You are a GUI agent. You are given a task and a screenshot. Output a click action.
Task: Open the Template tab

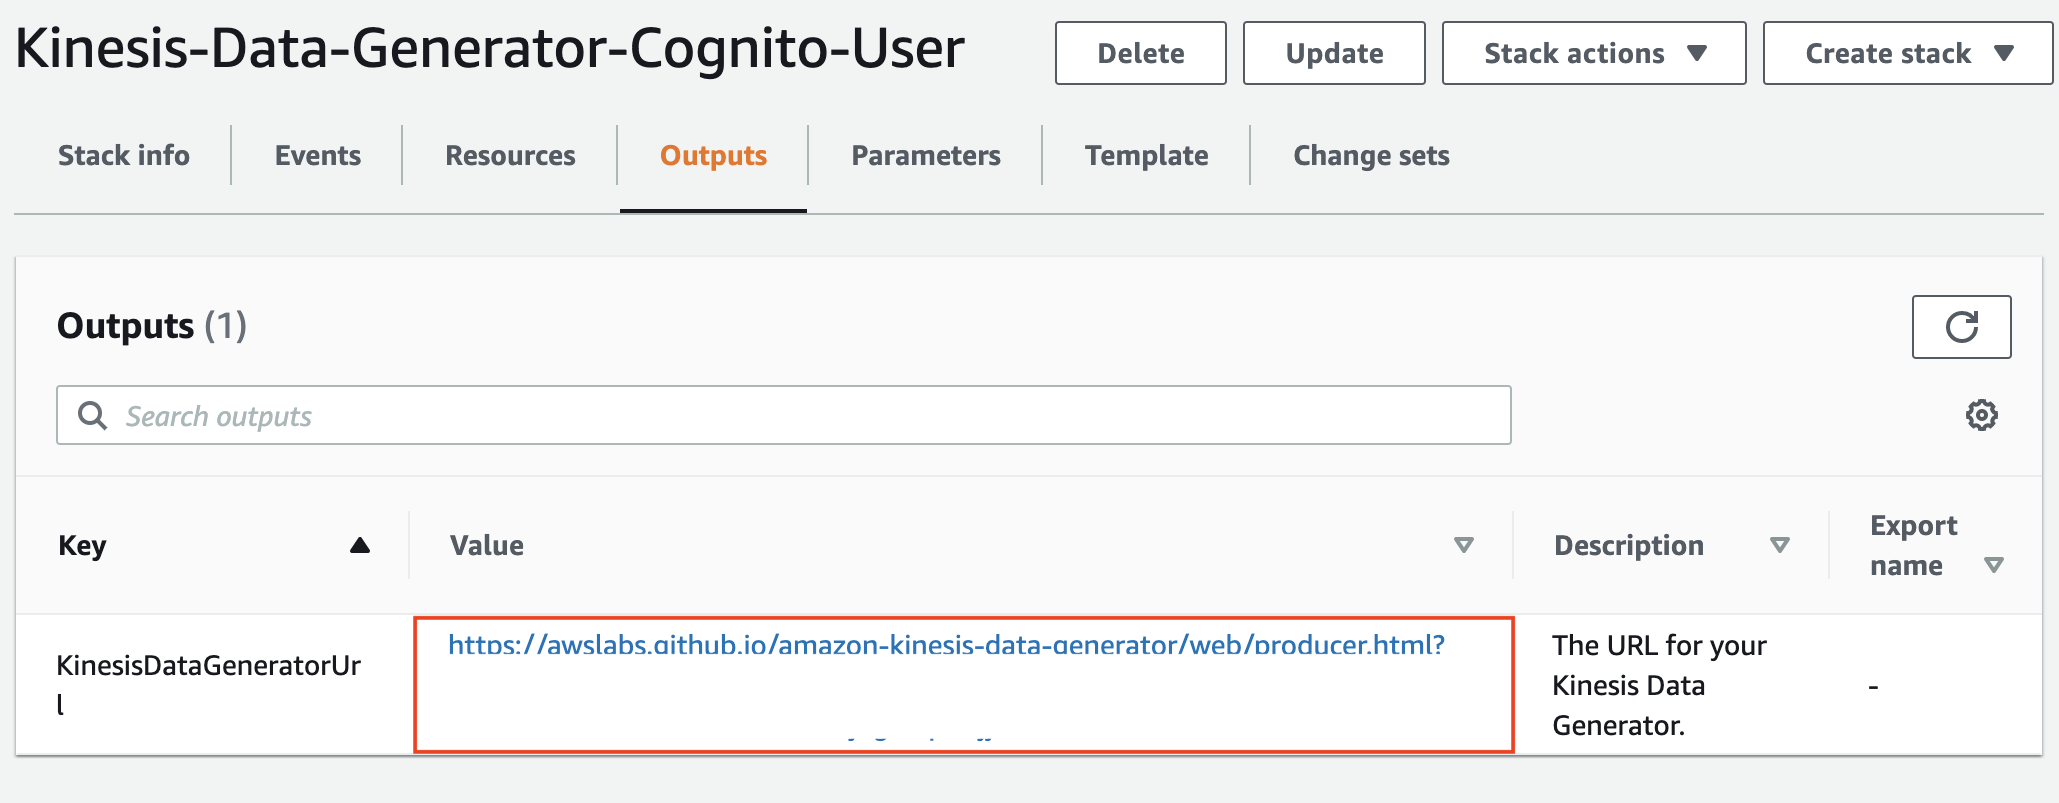tap(1147, 155)
